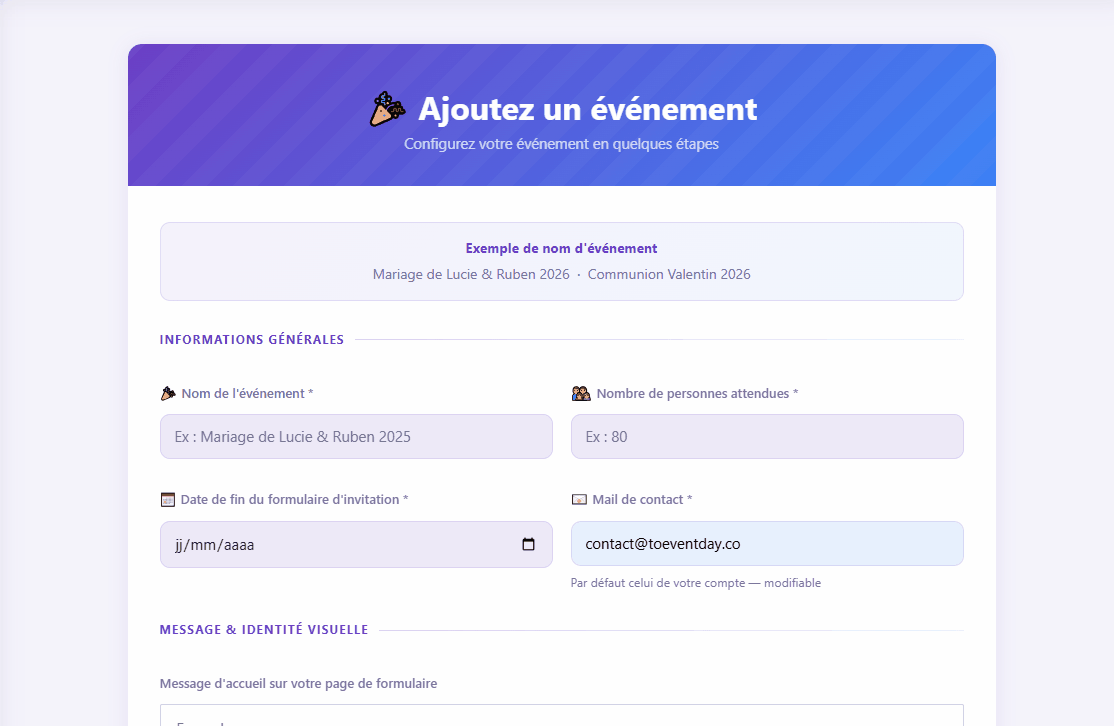Click the envelope icon next to "Mail de contact"
The image size is (1114, 726).
point(581,498)
